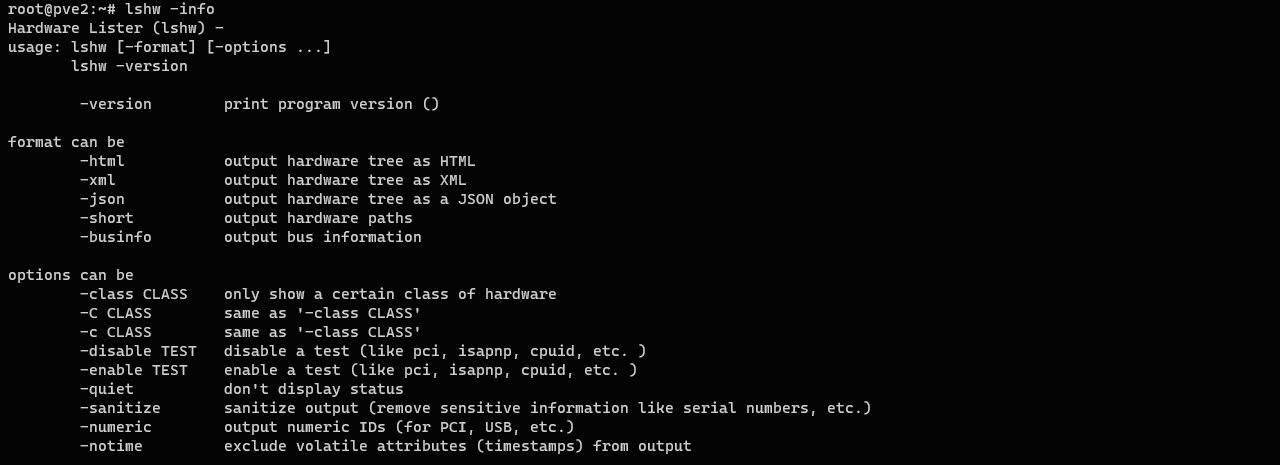Click the '-class CLASS' option text
The height and width of the screenshot is (465, 1280).
(x=134, y=294)
